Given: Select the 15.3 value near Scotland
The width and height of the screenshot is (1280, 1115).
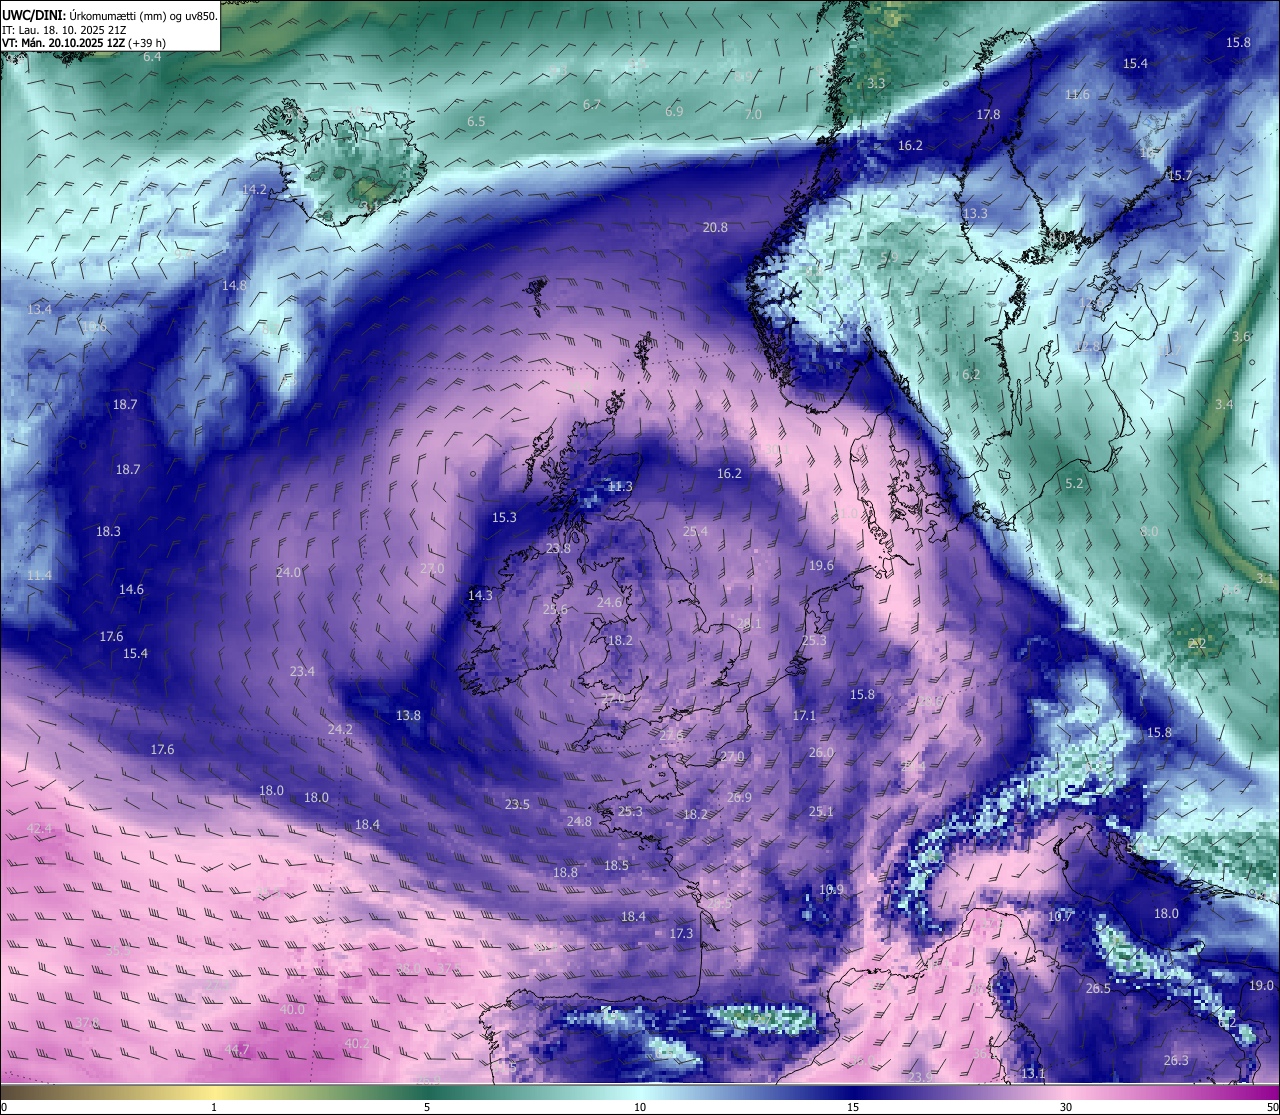Looking at the screenshot, I should 504,517.
